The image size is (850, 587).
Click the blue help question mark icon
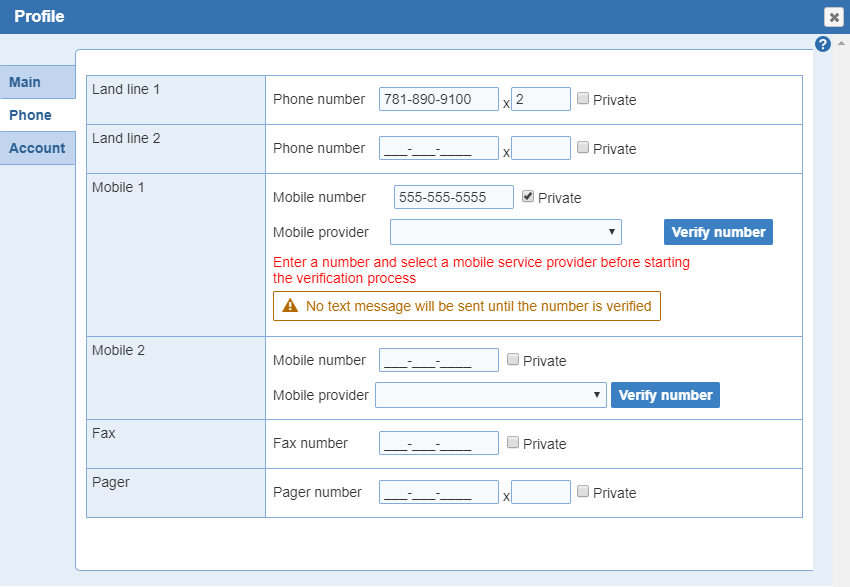point(823,44)
